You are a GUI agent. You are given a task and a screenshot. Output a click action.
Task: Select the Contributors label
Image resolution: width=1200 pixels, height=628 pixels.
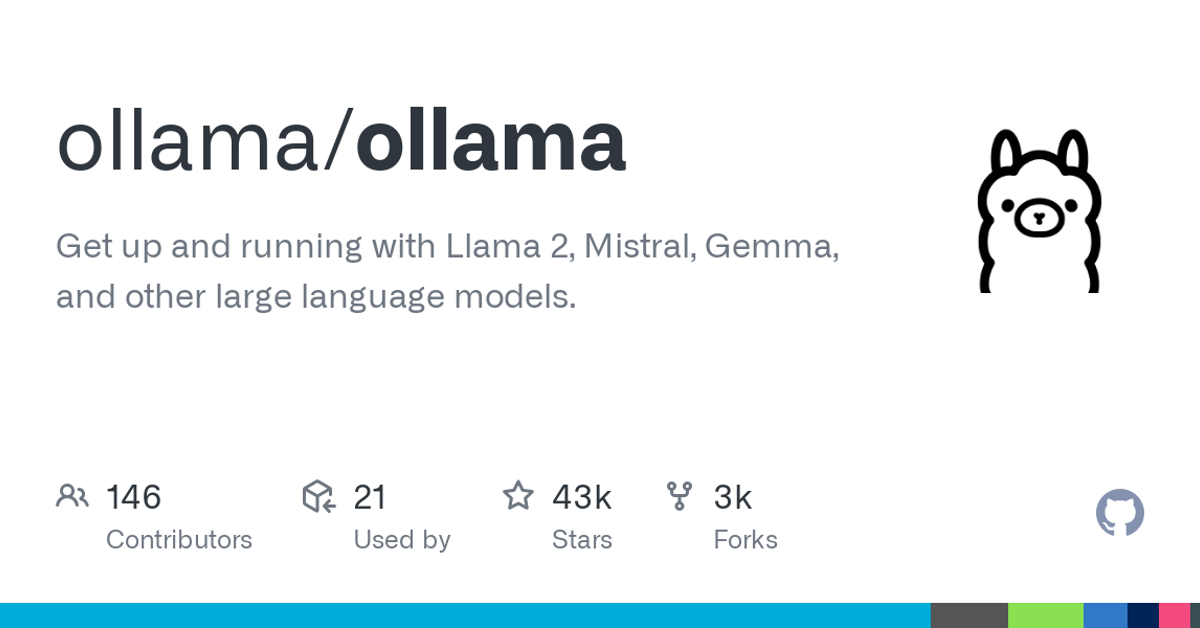click(x=179, y=540)
